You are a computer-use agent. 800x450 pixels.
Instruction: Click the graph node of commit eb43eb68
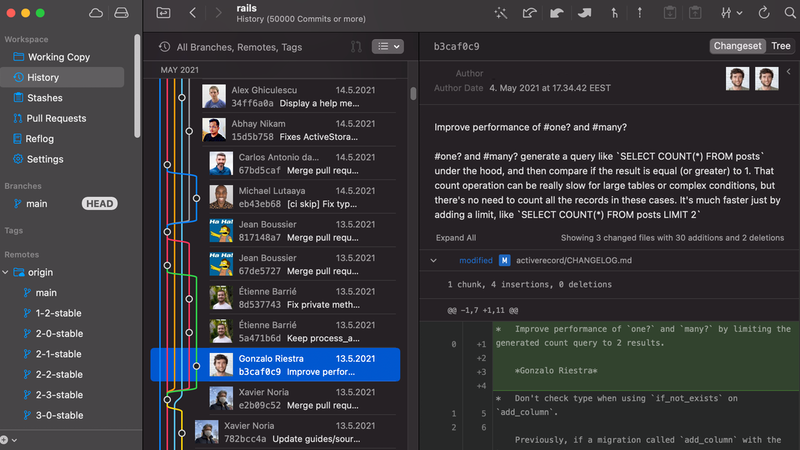coord(196,198)
